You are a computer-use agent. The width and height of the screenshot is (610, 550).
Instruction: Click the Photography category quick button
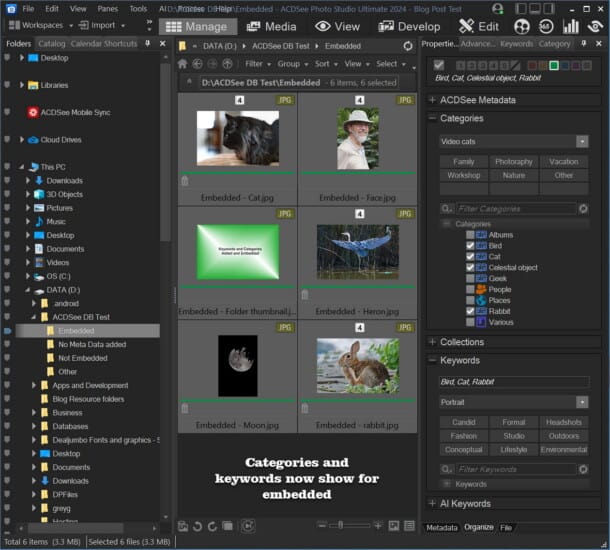coord(513,161)
